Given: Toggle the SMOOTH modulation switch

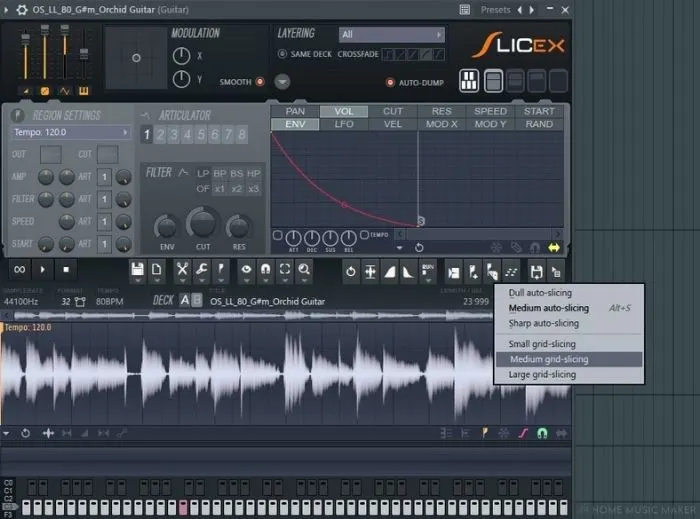Looking at the screenshot, I should pos(260,82).
